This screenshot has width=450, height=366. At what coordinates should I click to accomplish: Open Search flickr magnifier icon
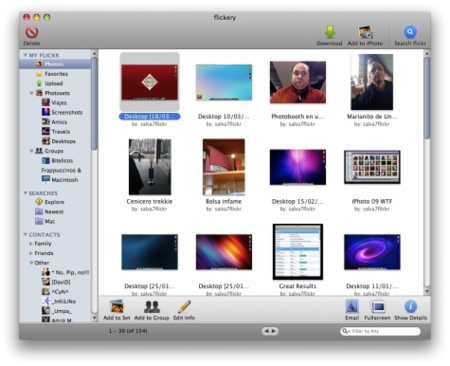click(410, 32)
